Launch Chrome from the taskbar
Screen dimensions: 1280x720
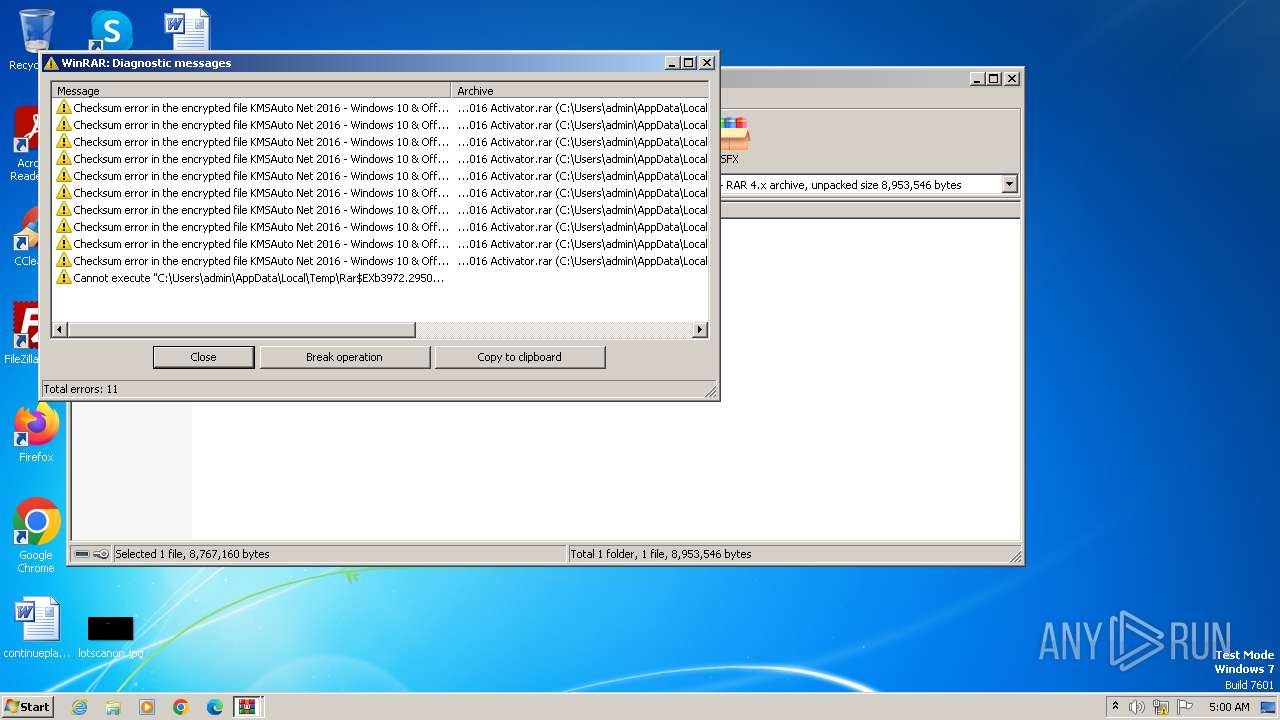click(x=181, y=707)
